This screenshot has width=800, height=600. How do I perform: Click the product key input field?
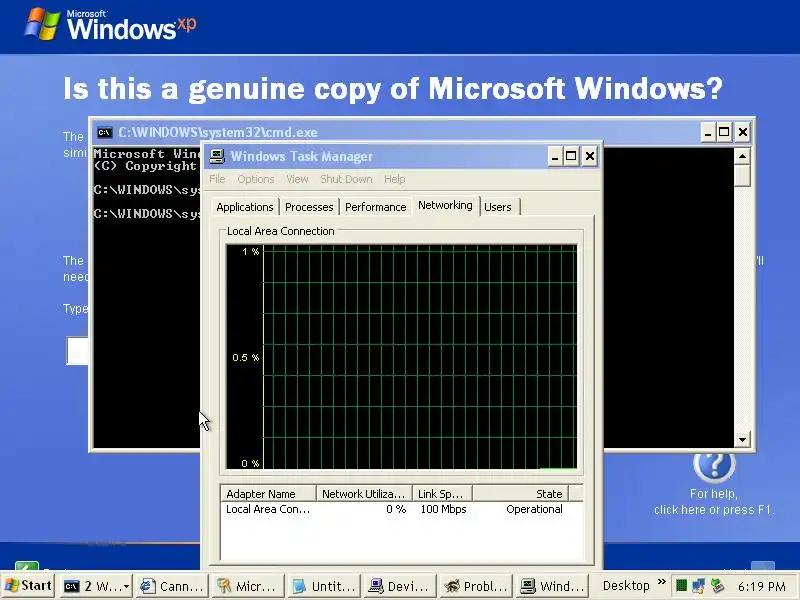click(x=78, y=351)
